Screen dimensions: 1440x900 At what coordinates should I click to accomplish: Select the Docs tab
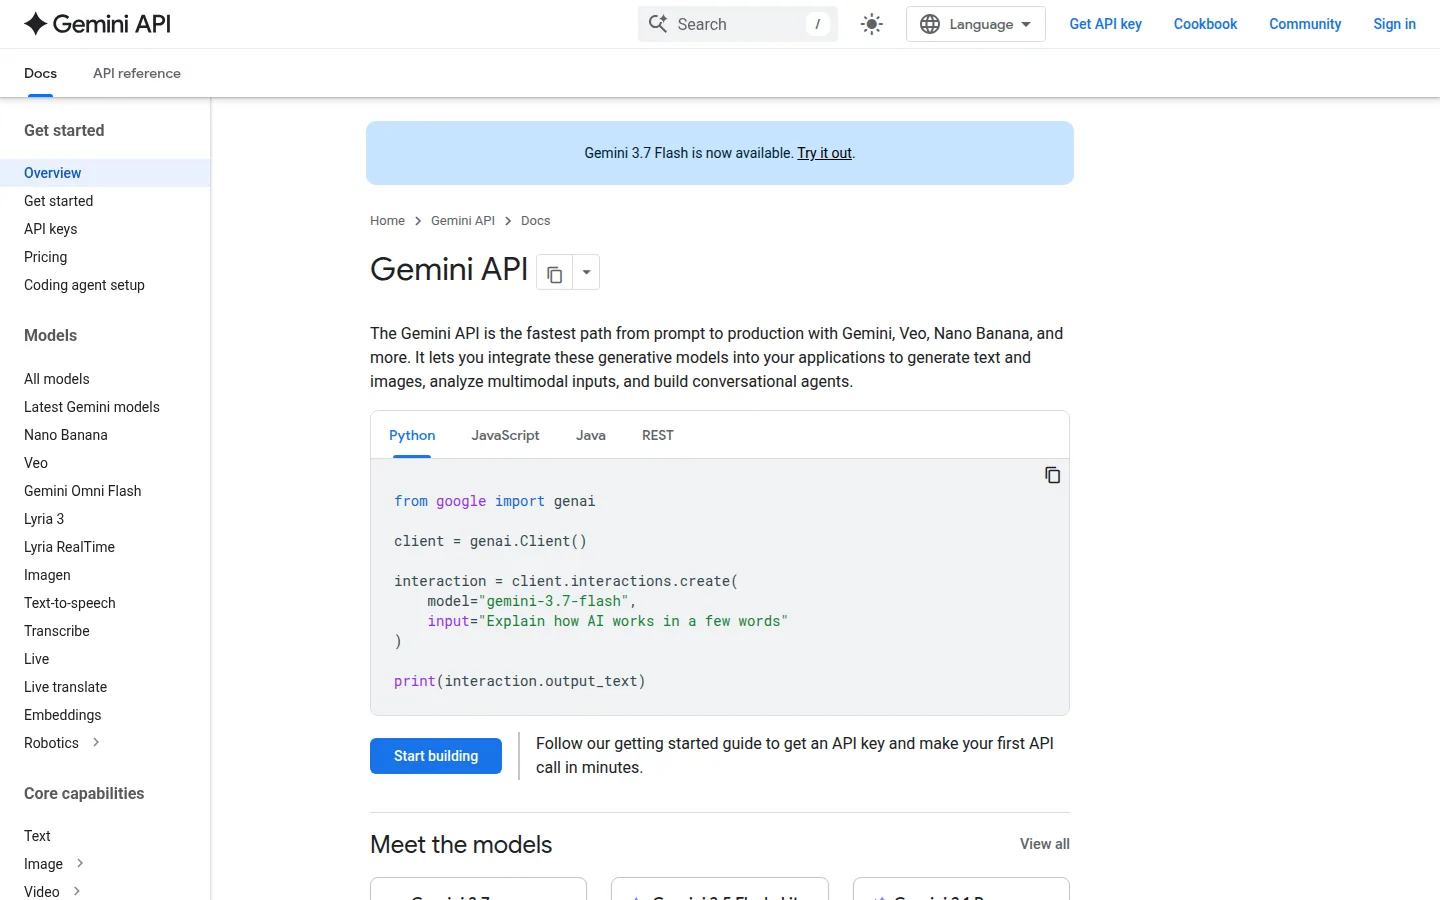tap(40, 73)
